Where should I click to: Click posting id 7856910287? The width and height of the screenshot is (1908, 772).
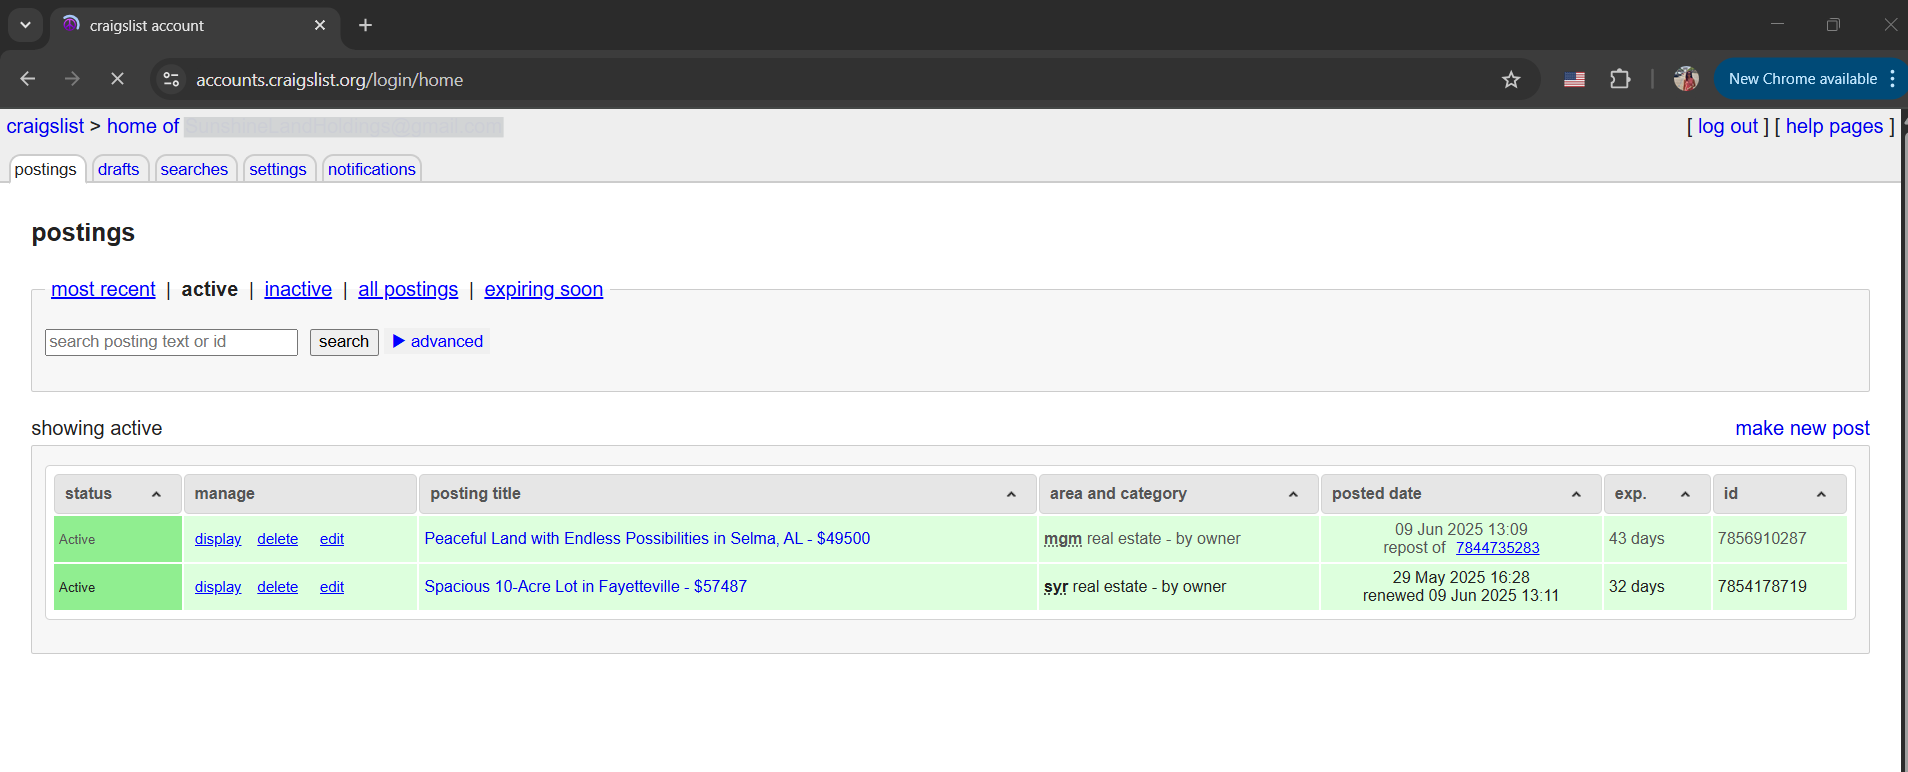[x=1762, y=538]
